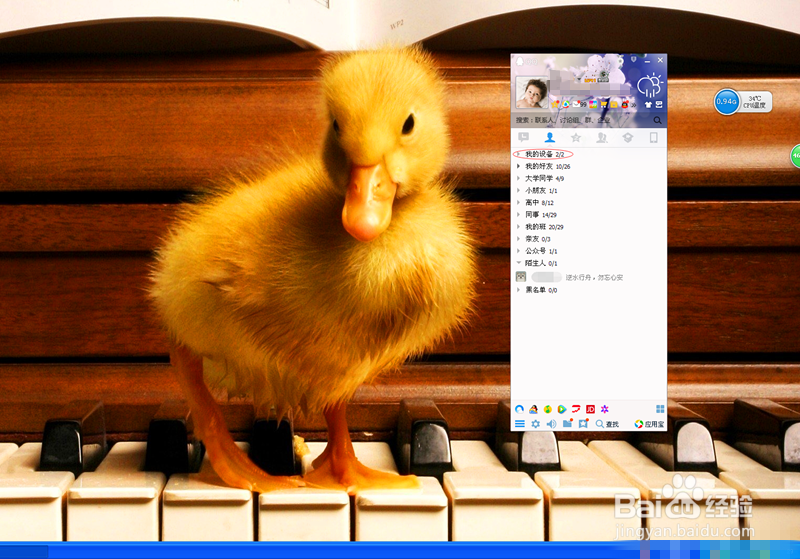Open the red QQ game icon in header

(x=625, y=104)
